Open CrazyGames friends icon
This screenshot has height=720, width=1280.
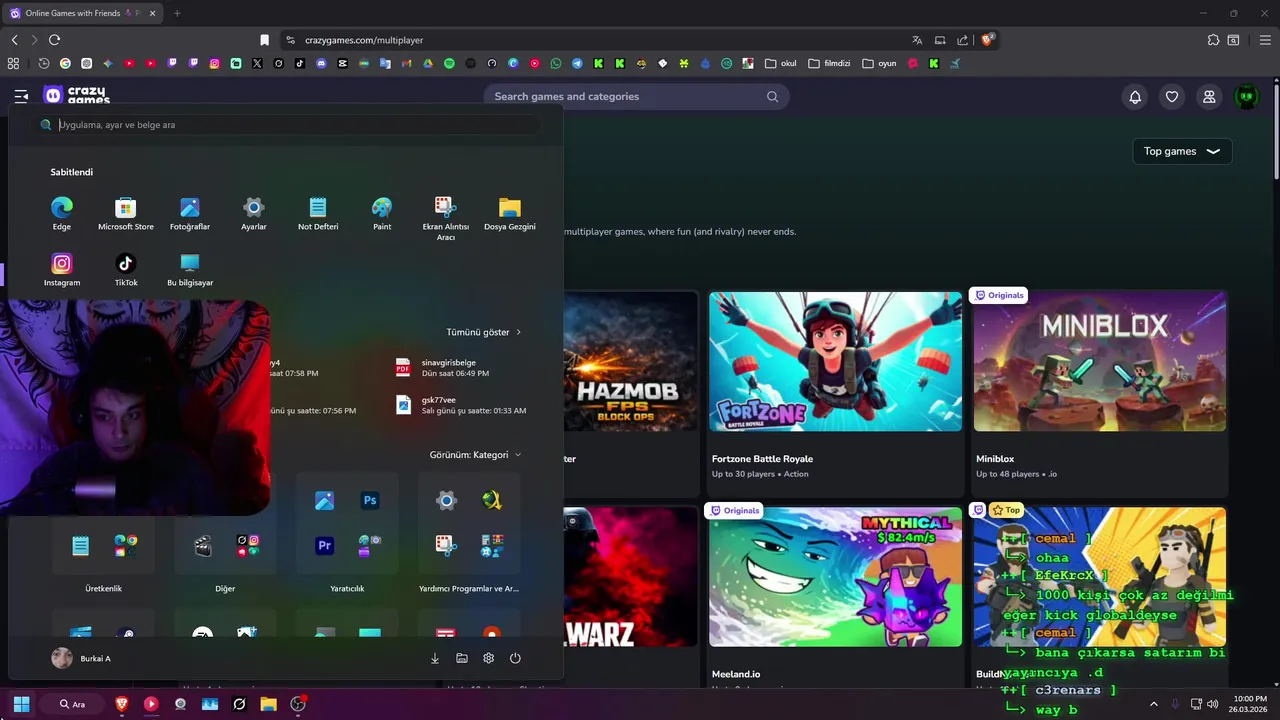(x=1209, y=97)
